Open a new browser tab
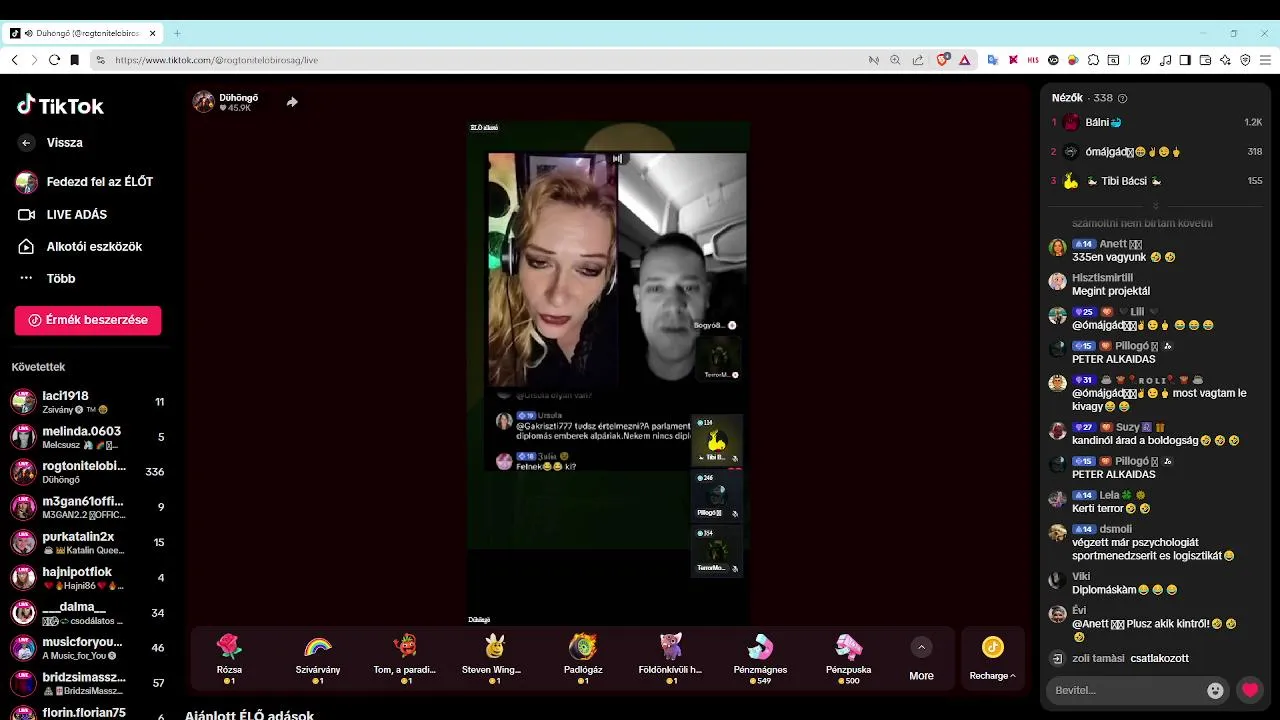The image size is (1280, 720). 177,33
